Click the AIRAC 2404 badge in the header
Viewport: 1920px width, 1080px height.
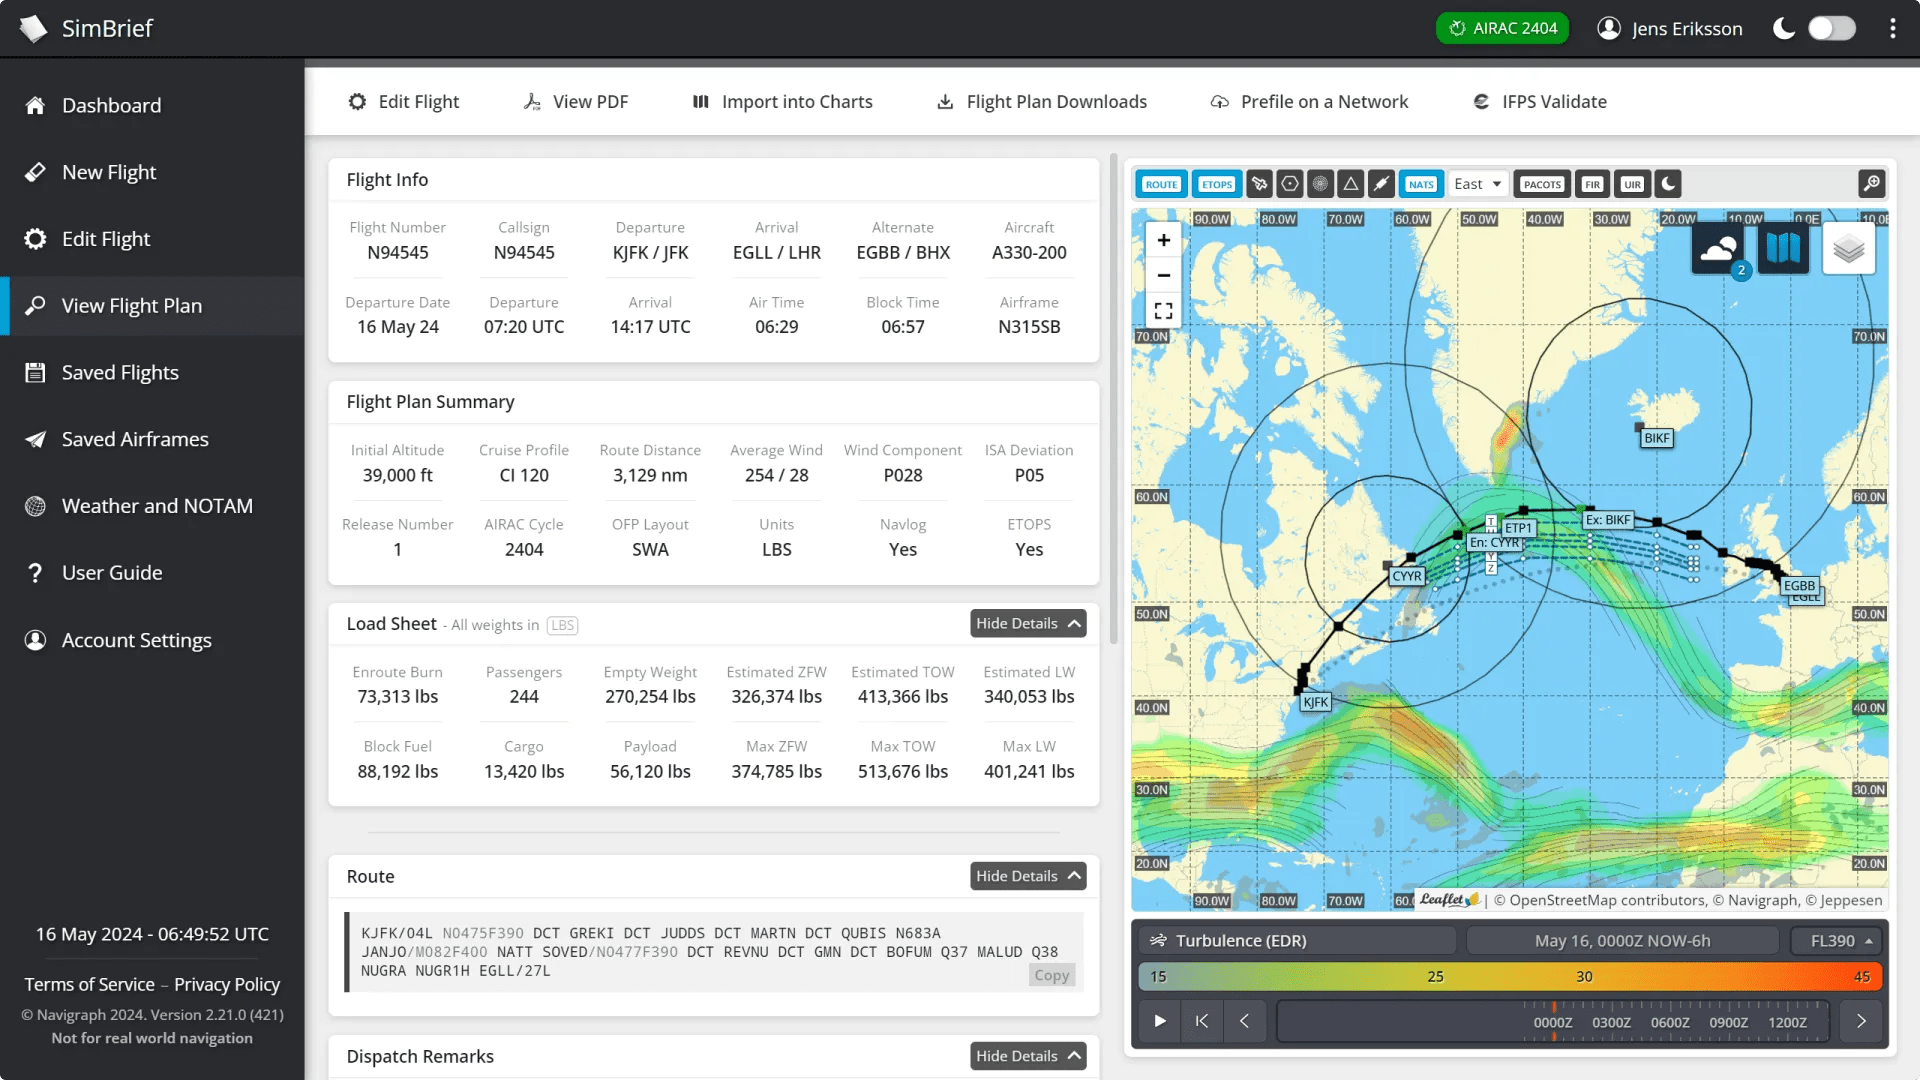tap(1502, 28)
